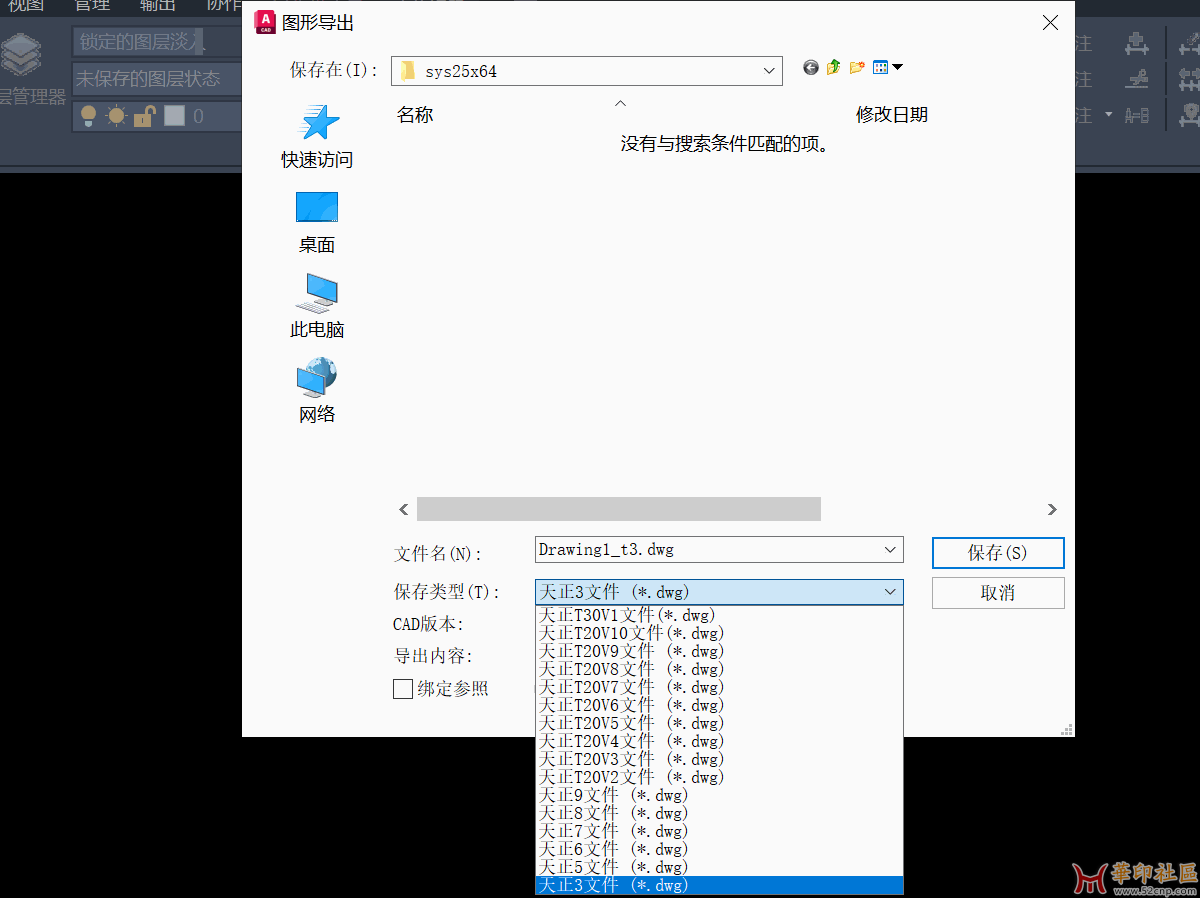Toggle layer lock padlock icon
The image size is (1200, 898).
[x=144, y=116]
